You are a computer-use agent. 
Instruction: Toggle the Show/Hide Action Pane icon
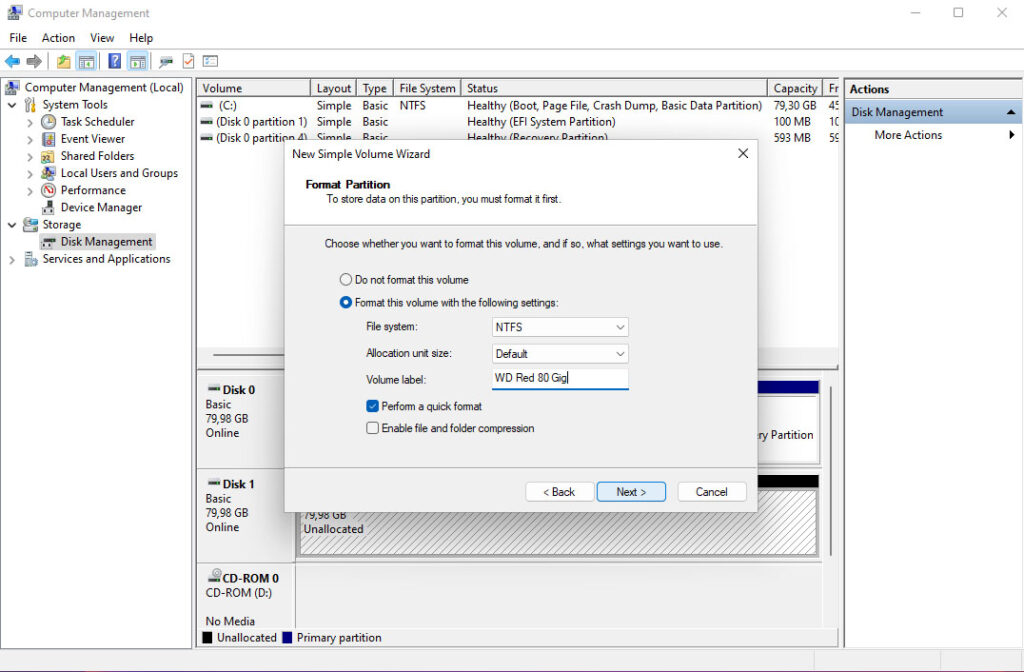coord(138,61)
